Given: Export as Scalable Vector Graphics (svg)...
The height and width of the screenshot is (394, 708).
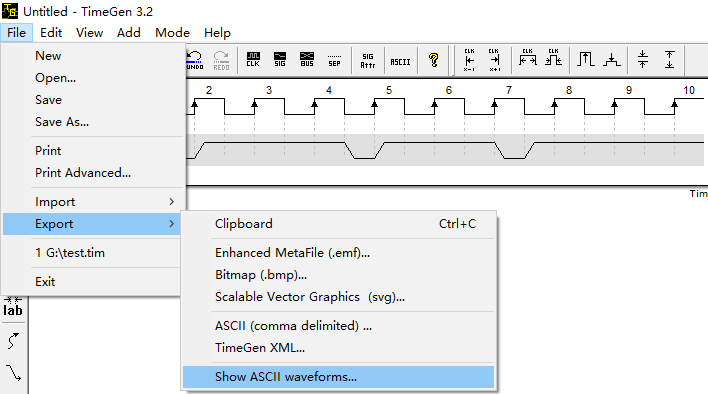Looking at the screenshot, I should [x=339, y=297].
